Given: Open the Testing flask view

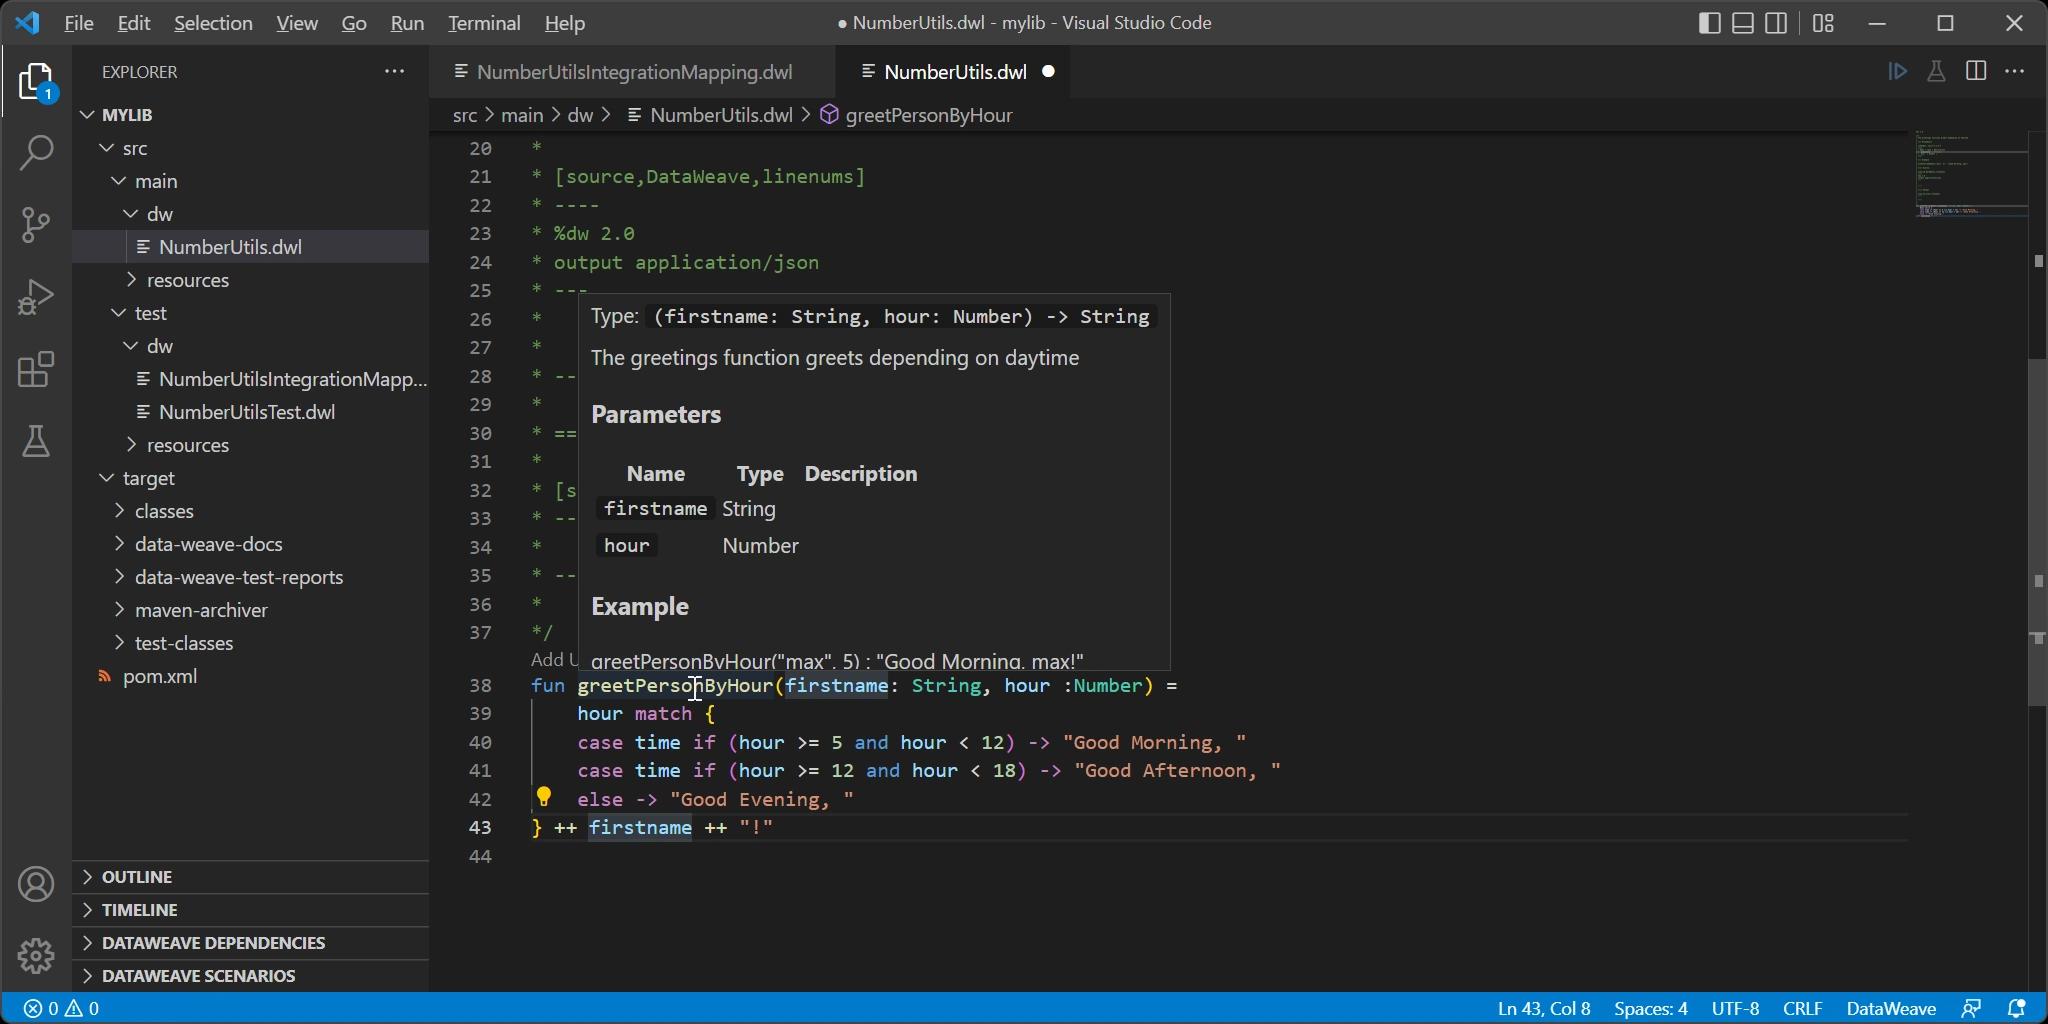Looking at the screenshot, I should click(36, 442).
